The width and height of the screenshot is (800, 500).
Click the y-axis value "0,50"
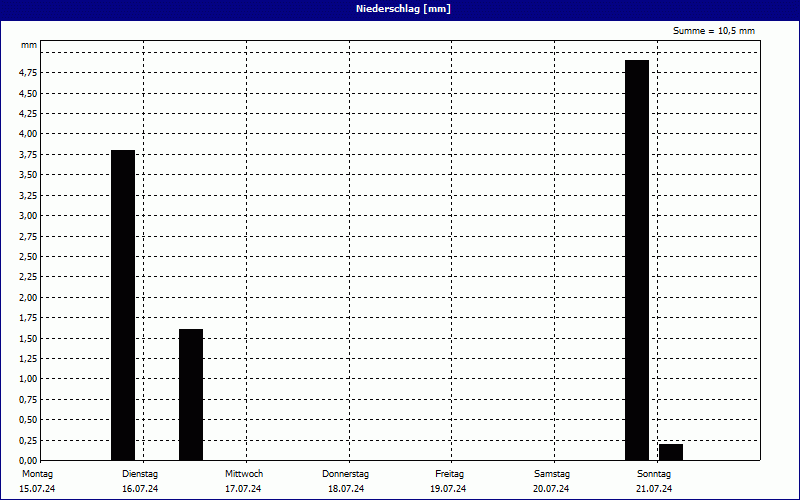coord(28,420)
